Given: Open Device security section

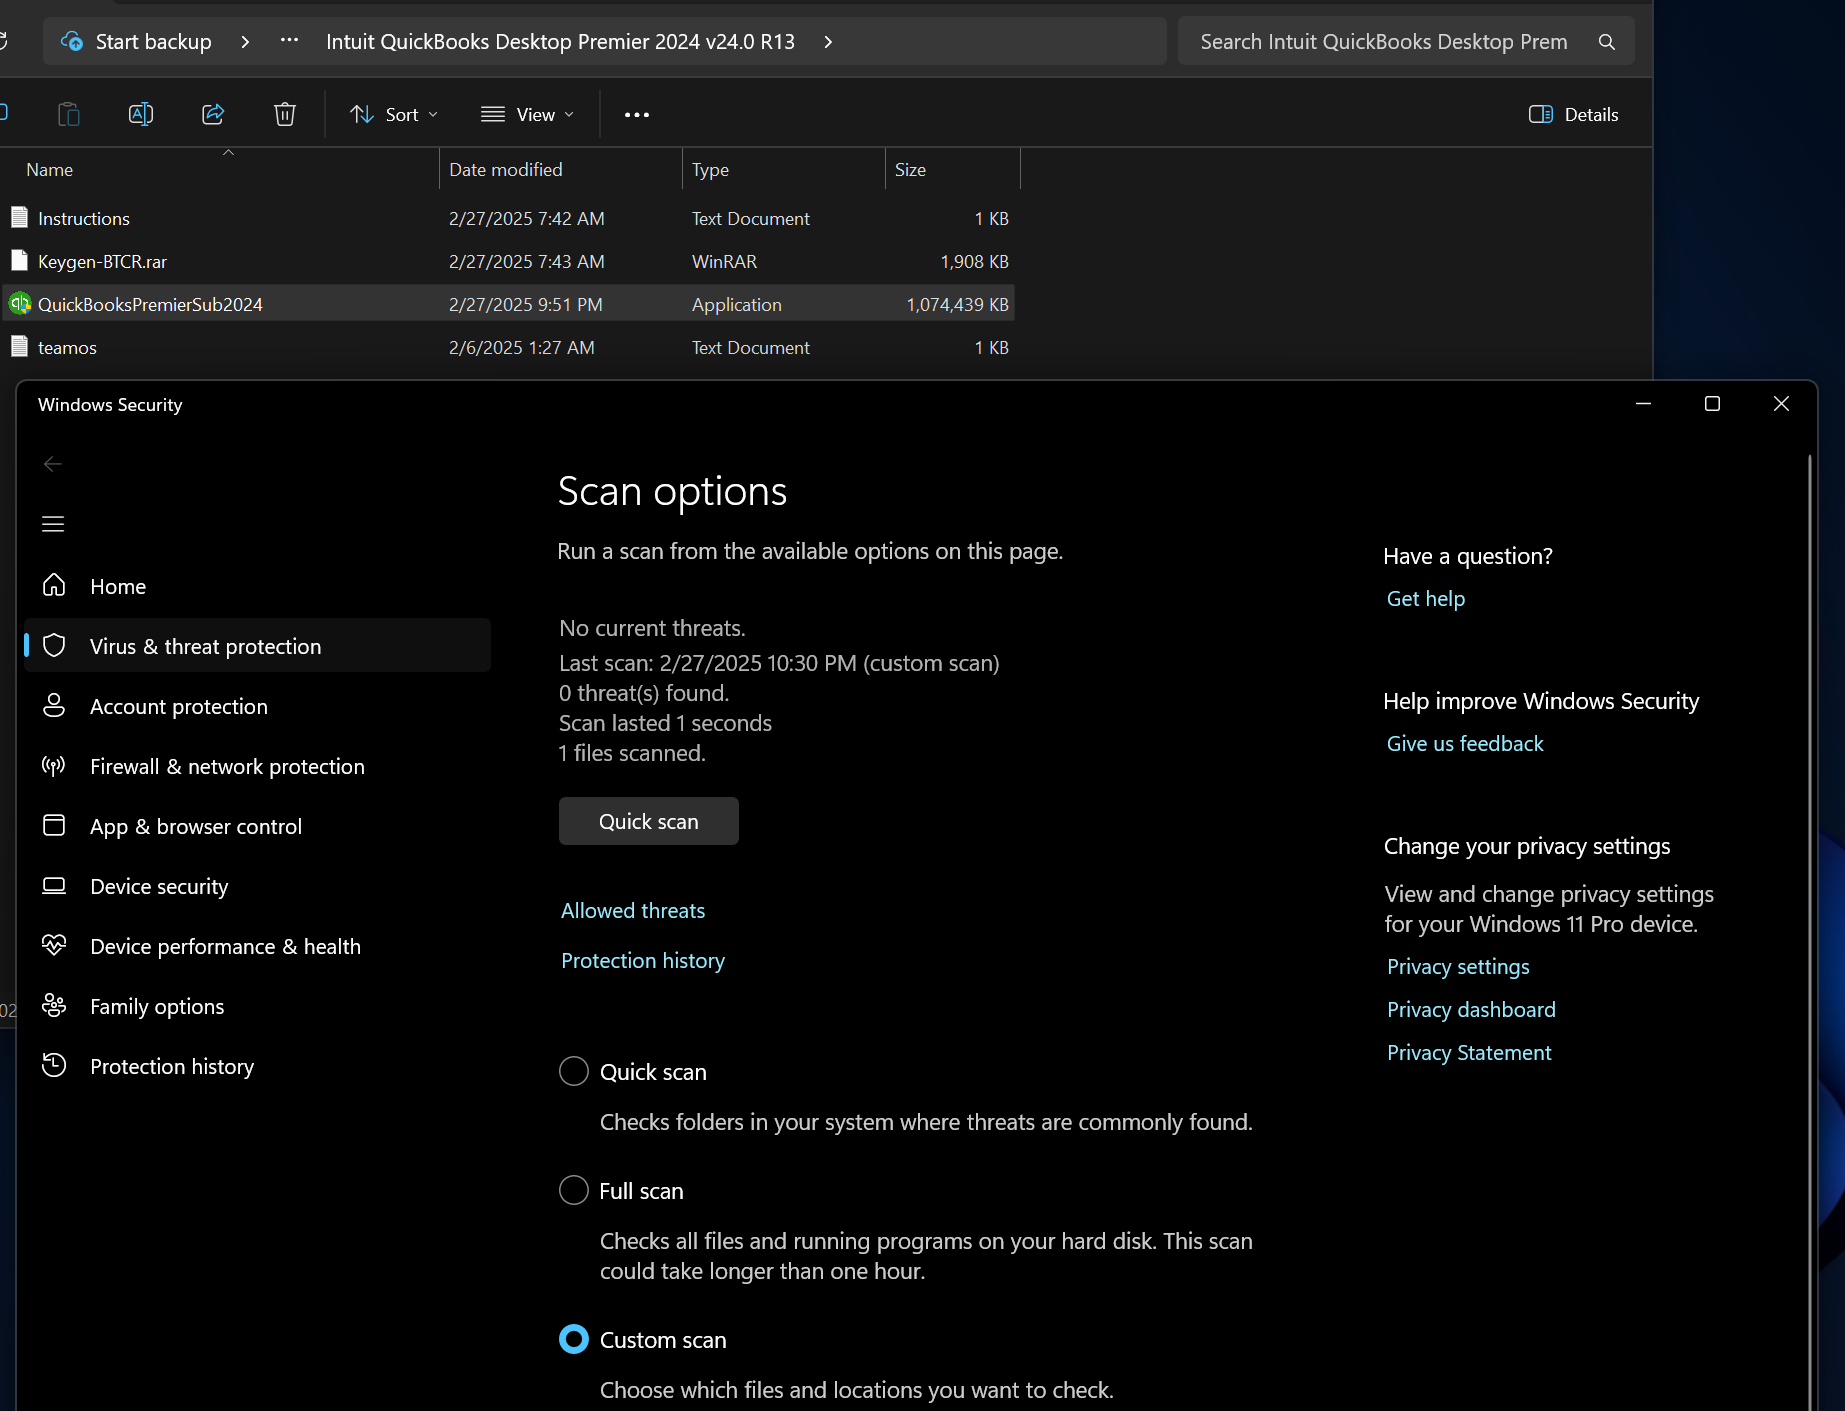Looking at the screenshot, I should click(x=258, y=886).
